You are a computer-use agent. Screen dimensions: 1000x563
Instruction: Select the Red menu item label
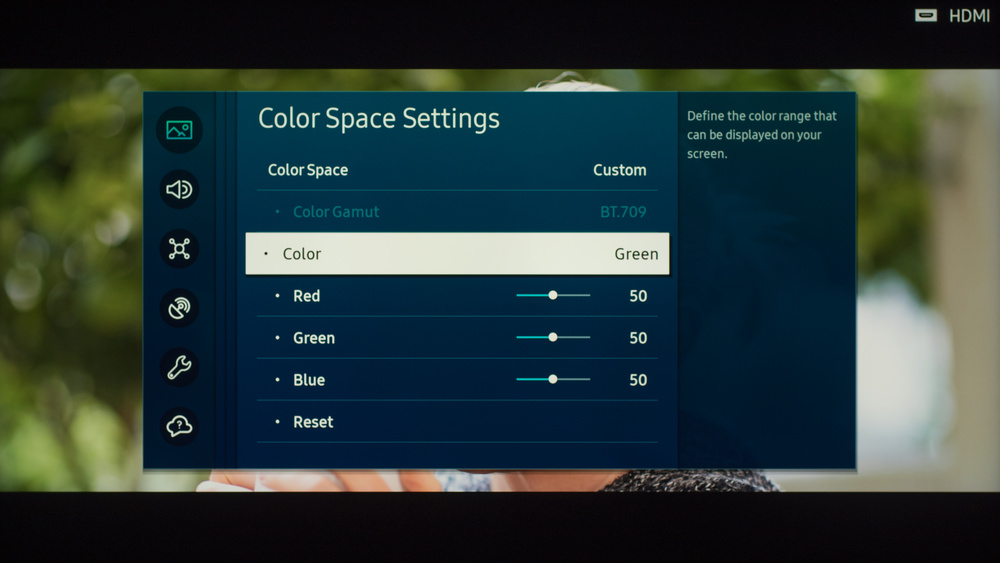pyautogui.click(x=306, y=296)
